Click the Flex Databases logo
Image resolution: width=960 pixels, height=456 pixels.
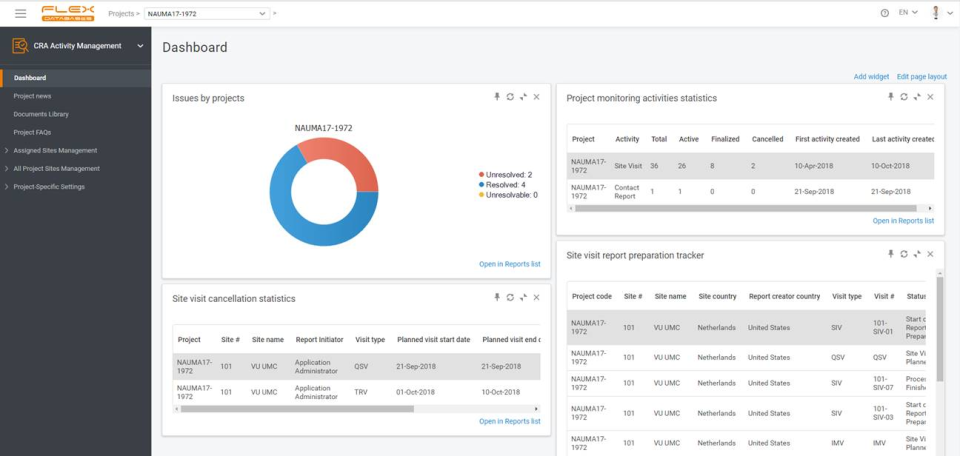coord(68,13)
